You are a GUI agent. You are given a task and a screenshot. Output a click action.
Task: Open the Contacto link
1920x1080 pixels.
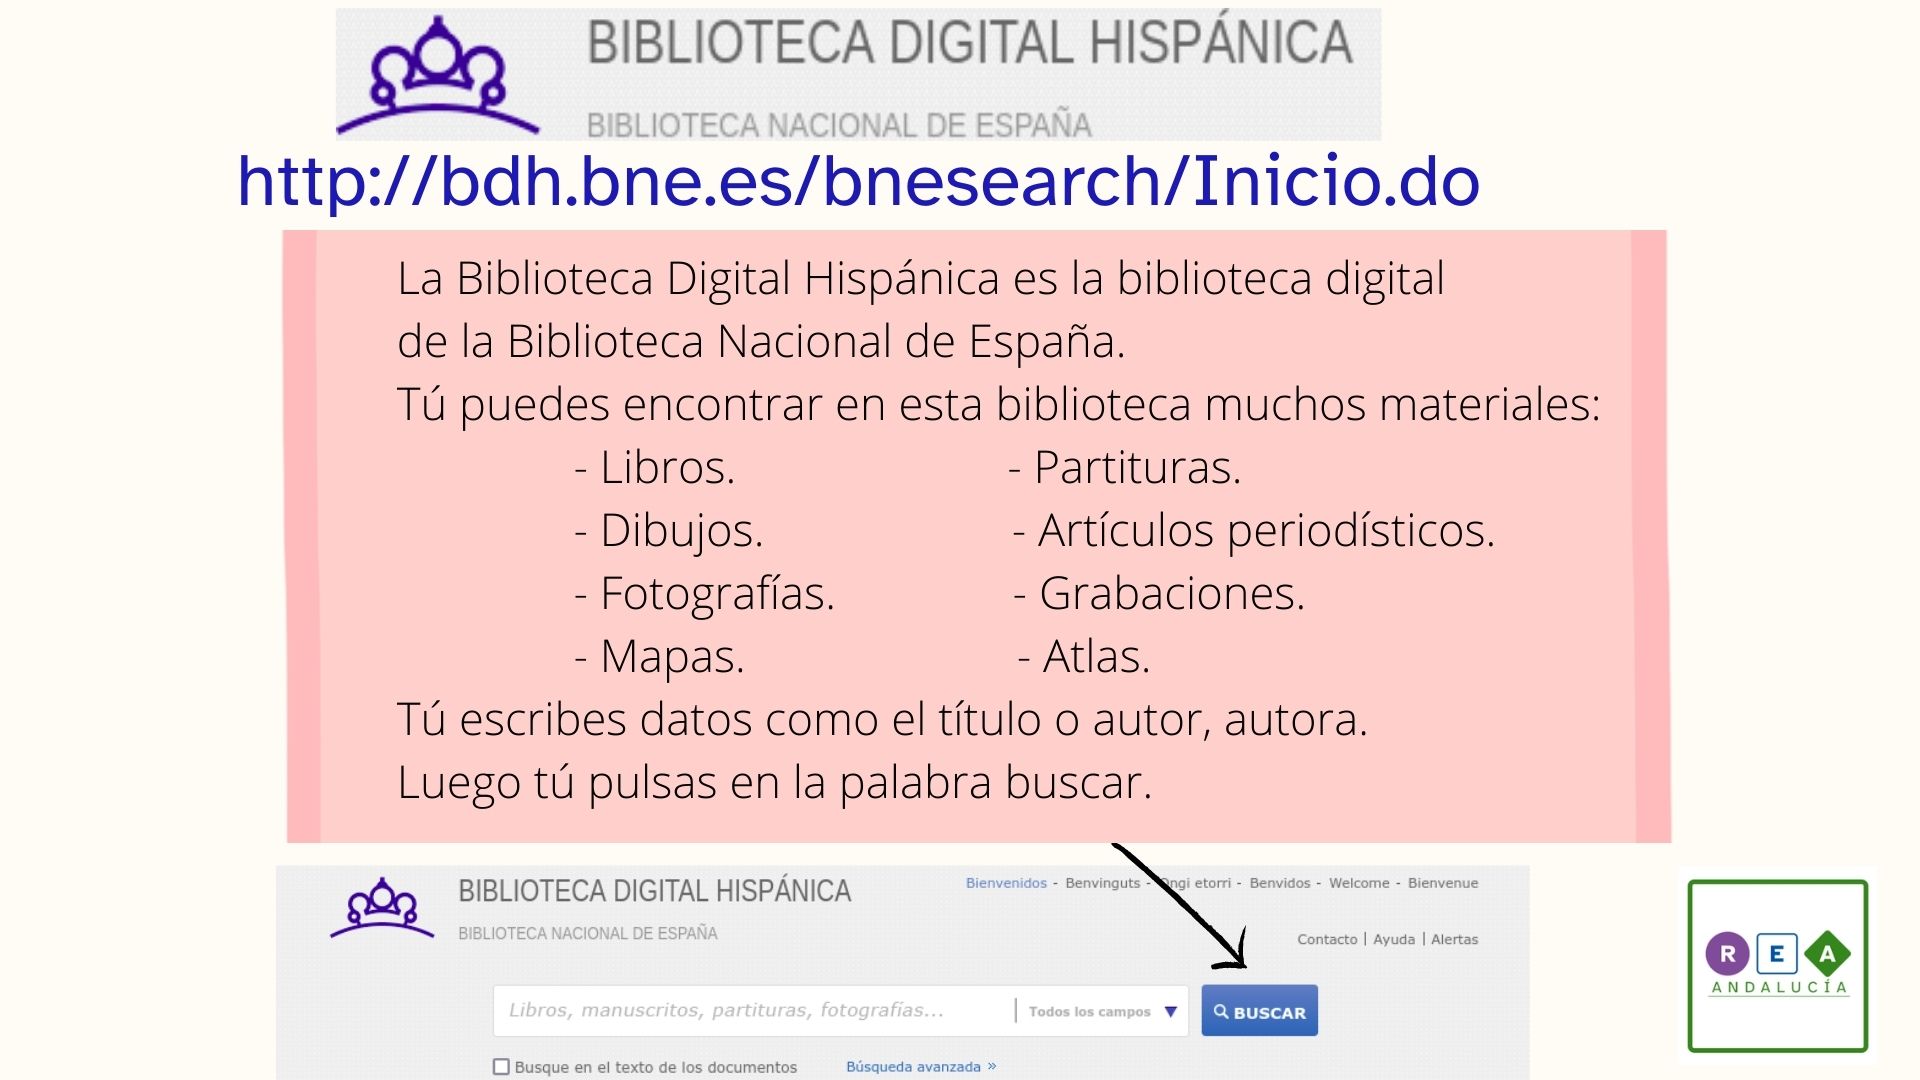point(1327,939)
